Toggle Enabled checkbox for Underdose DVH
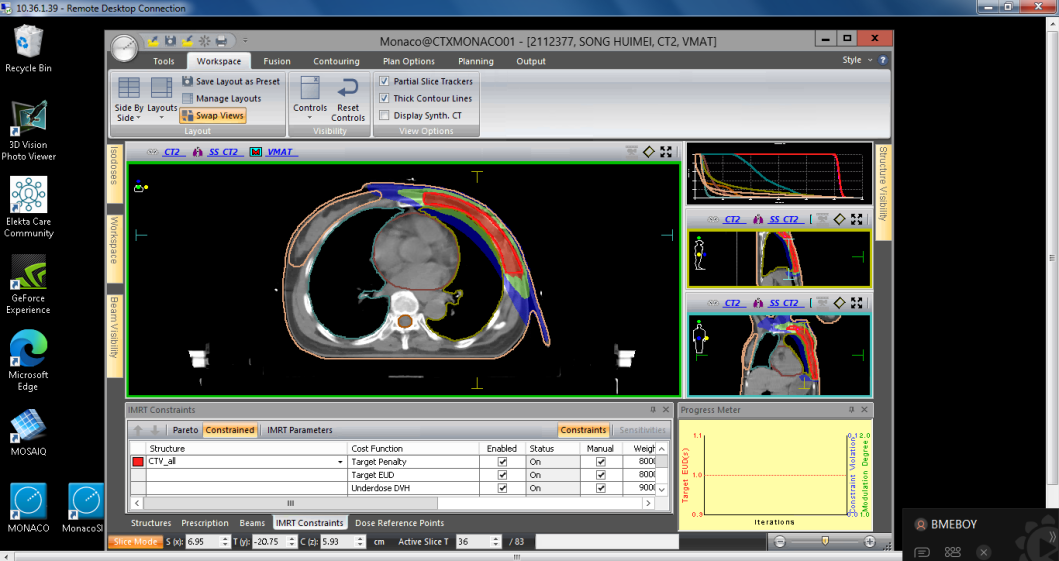 [502, 488]
